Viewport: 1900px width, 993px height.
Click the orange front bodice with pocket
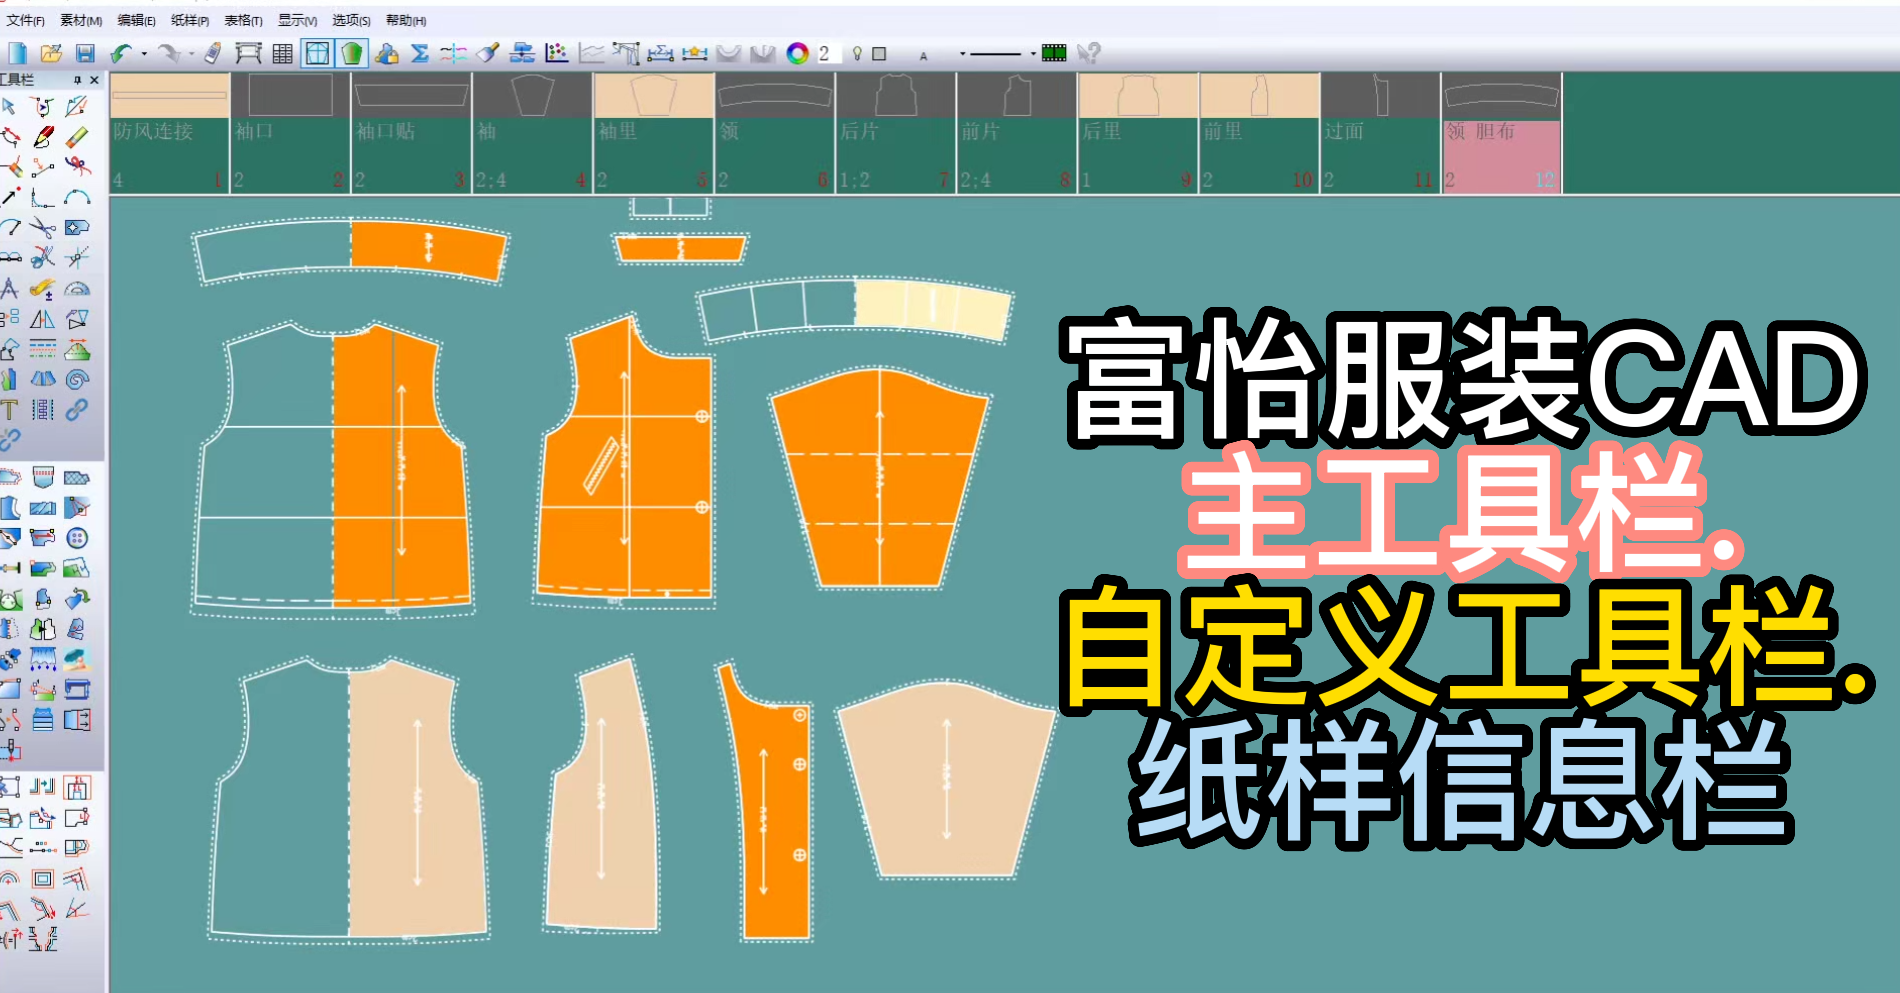(x=626, y=460)
